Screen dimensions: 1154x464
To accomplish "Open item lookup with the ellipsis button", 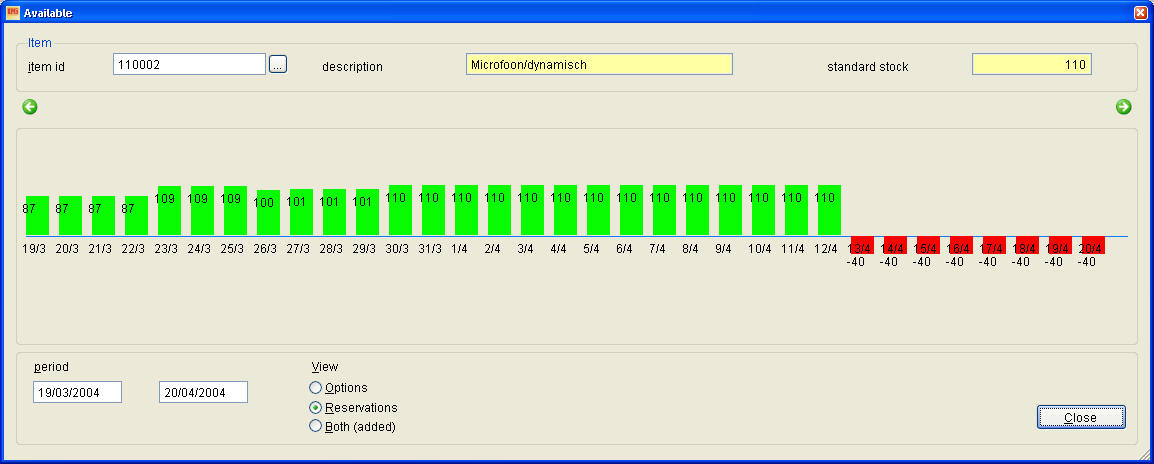I will pos(278,65).
